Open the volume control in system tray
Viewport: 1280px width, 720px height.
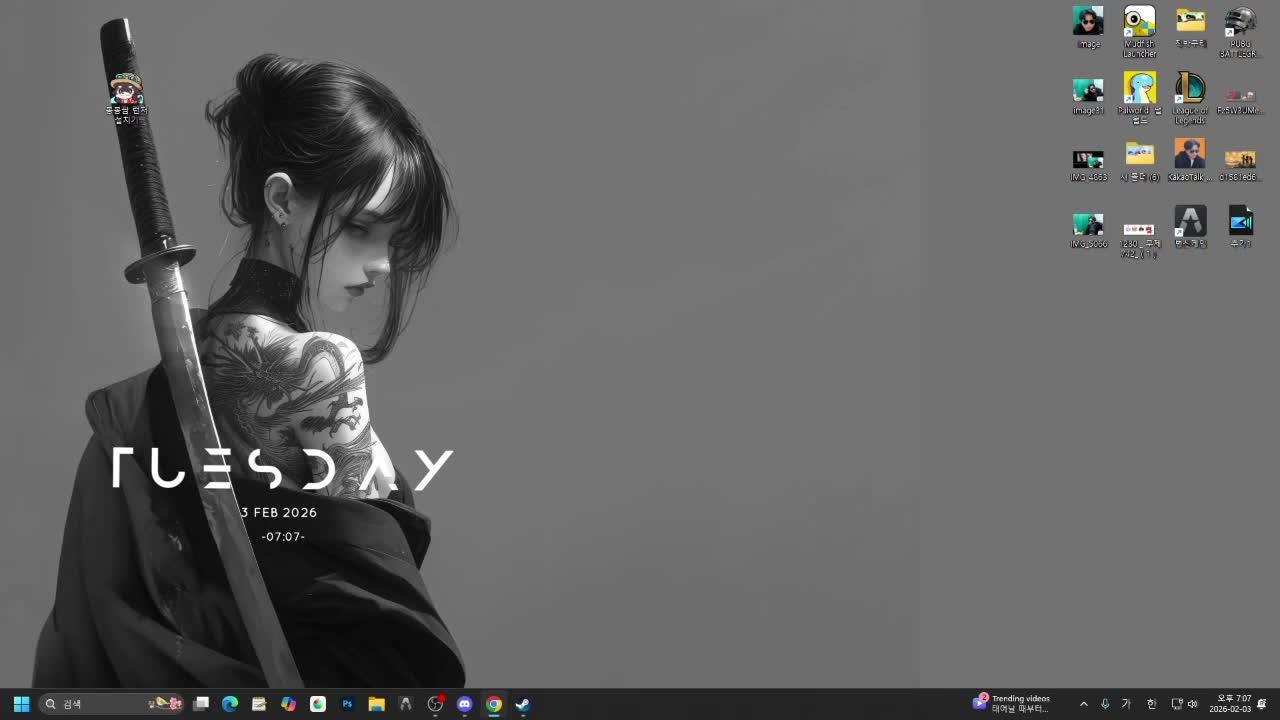click(1192, 704)
